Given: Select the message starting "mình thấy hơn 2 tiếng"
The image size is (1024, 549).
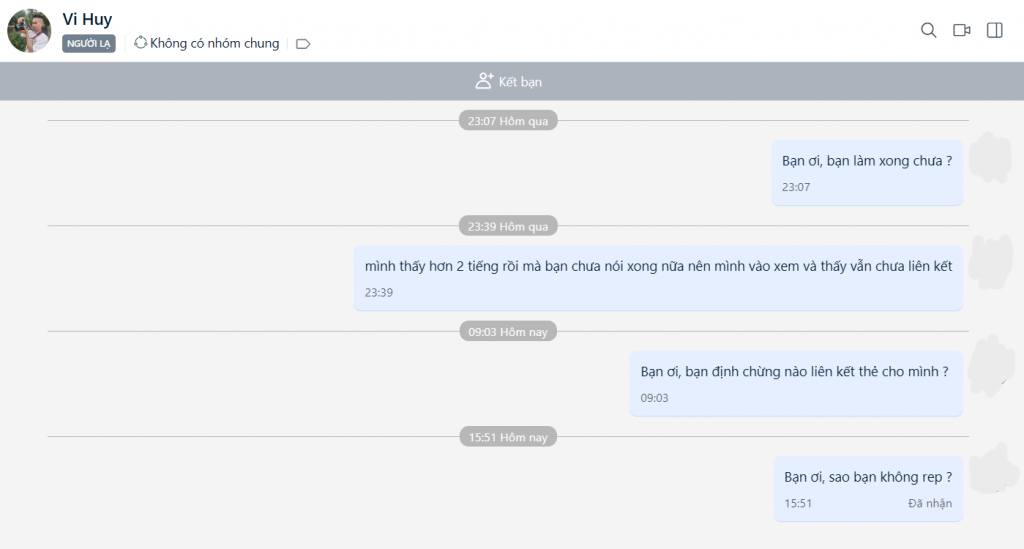Looking at the screenshot, I should tap(658, 266).
